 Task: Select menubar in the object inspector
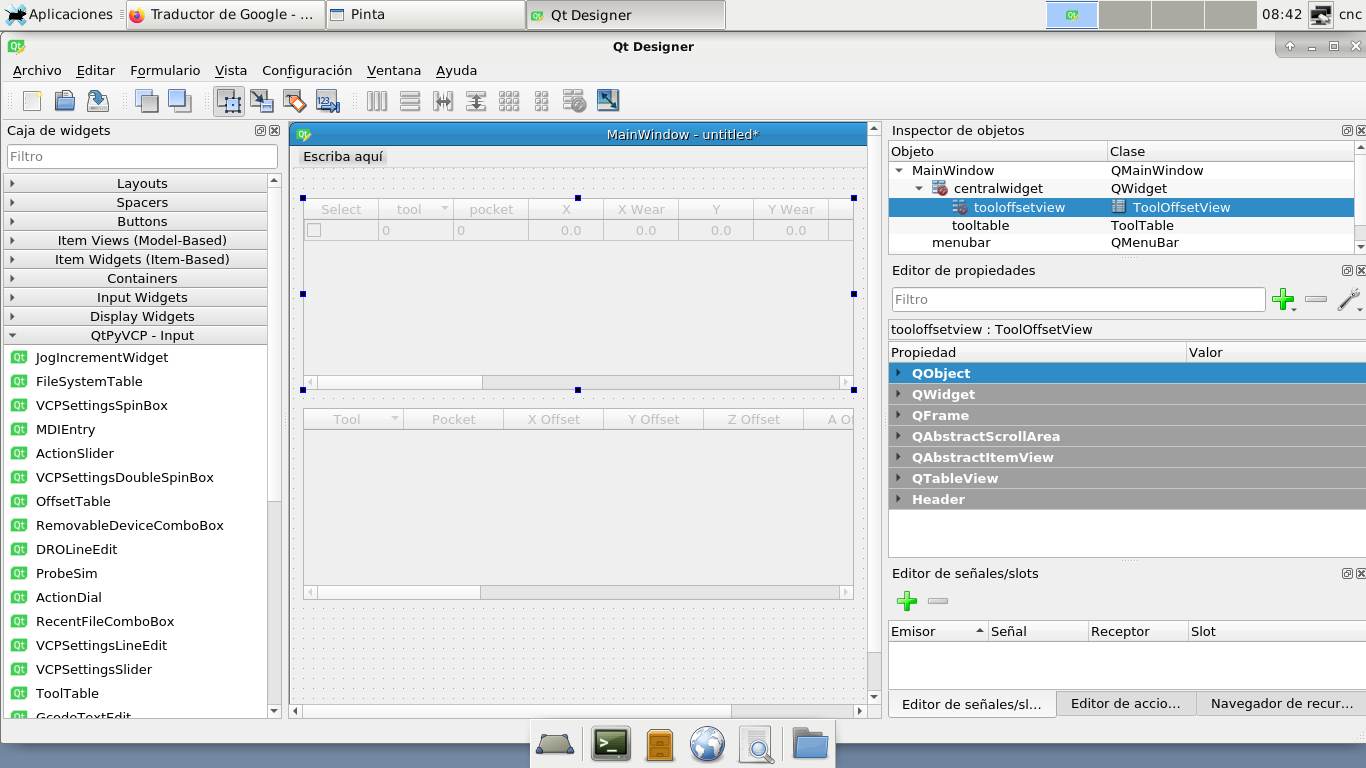coord(961,243)
